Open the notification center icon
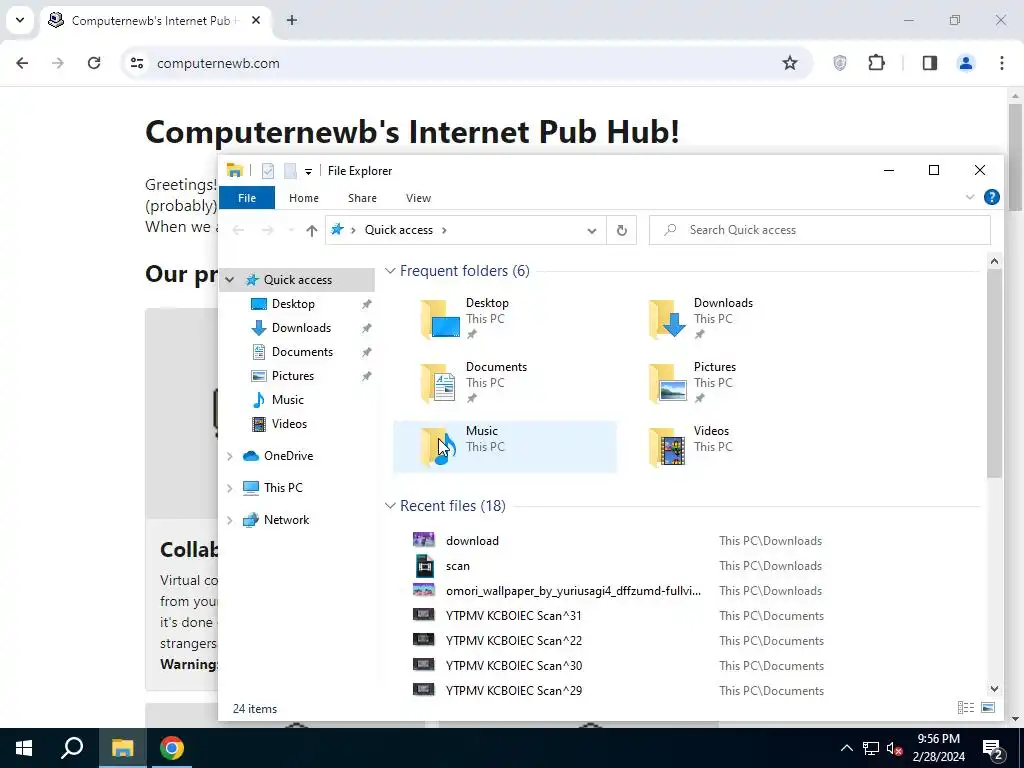 coord(992,748)
